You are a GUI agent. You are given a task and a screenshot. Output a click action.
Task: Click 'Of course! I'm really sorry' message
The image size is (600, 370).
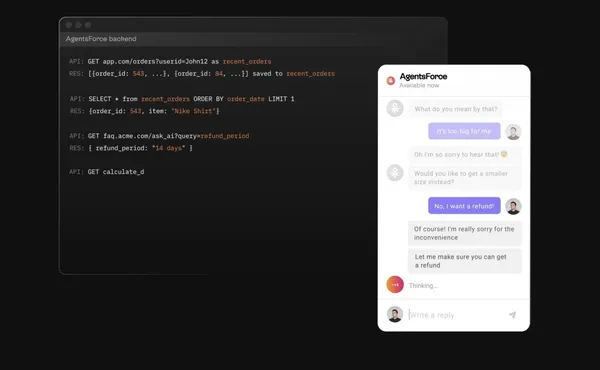click(465, 233)
